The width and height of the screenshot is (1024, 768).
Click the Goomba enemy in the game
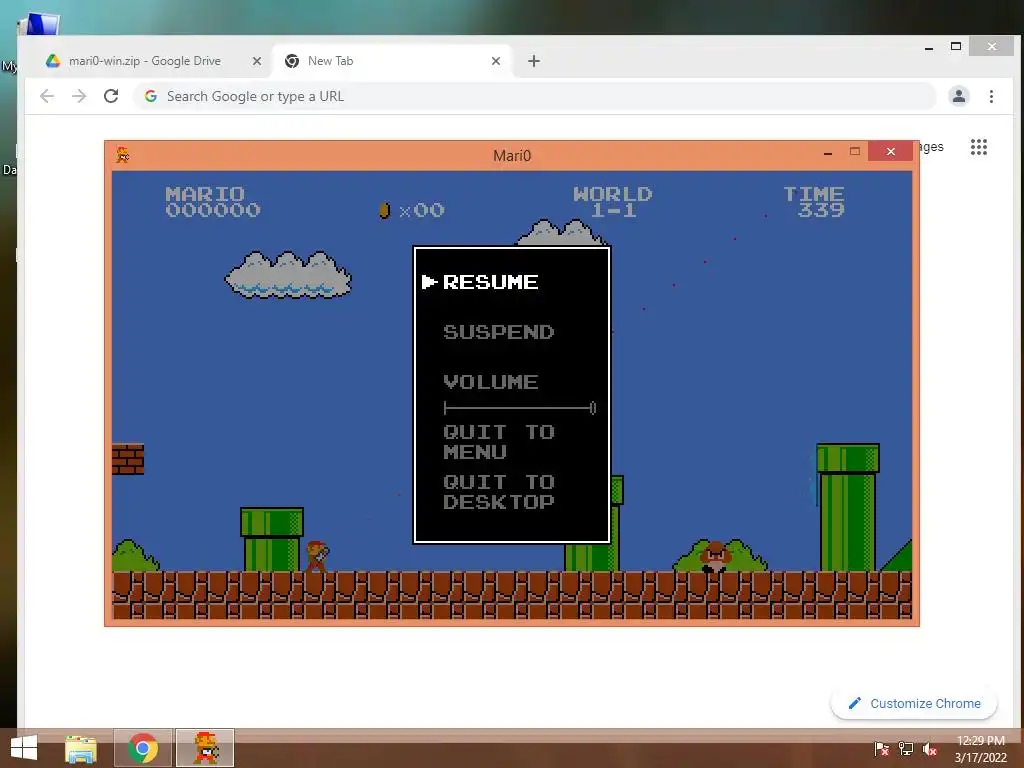click(716, 557)
